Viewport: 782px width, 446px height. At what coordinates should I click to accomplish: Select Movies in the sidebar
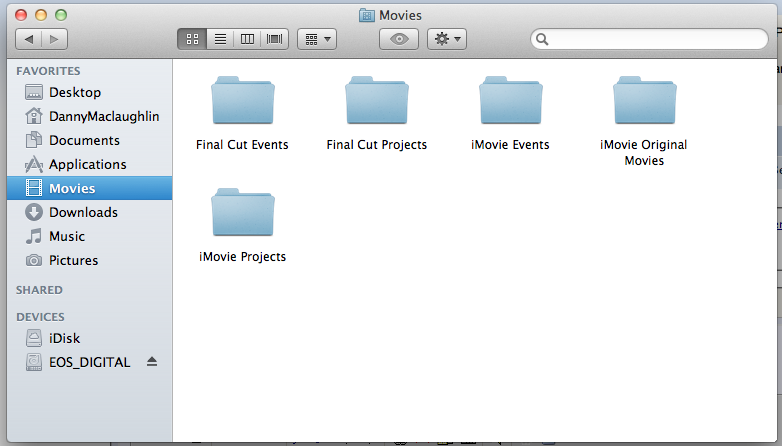click(x=90, y=188)
